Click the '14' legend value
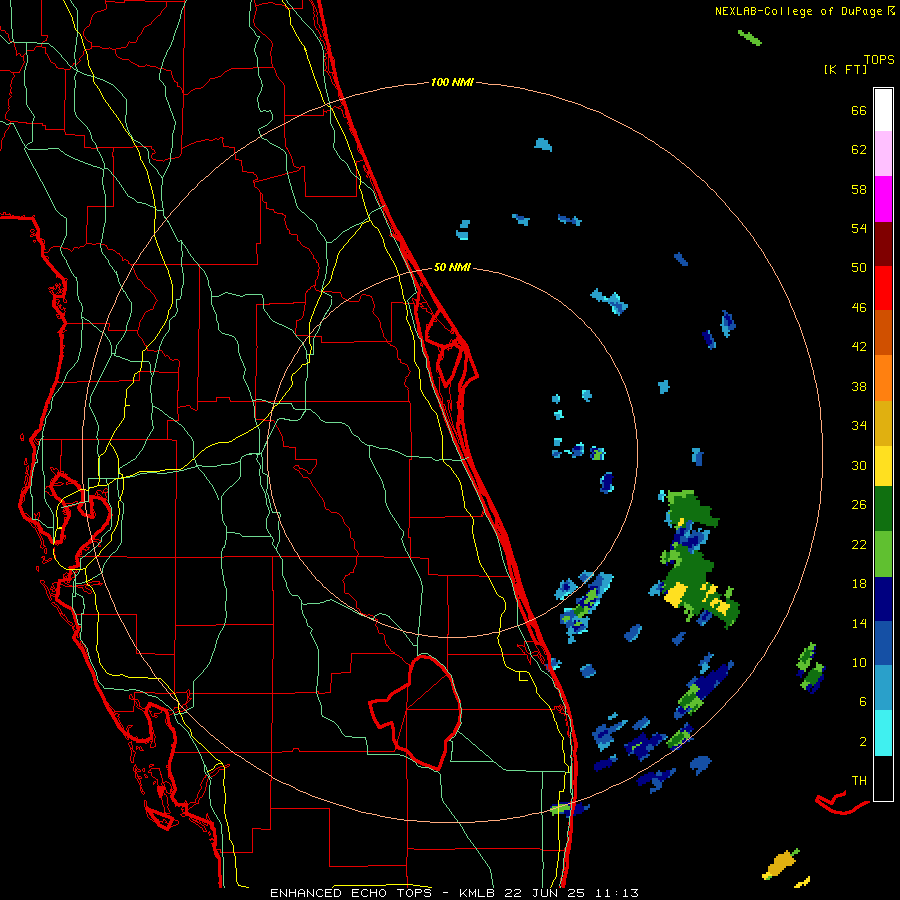The height and width of the screenshot is (900, 900). point(859,623)
